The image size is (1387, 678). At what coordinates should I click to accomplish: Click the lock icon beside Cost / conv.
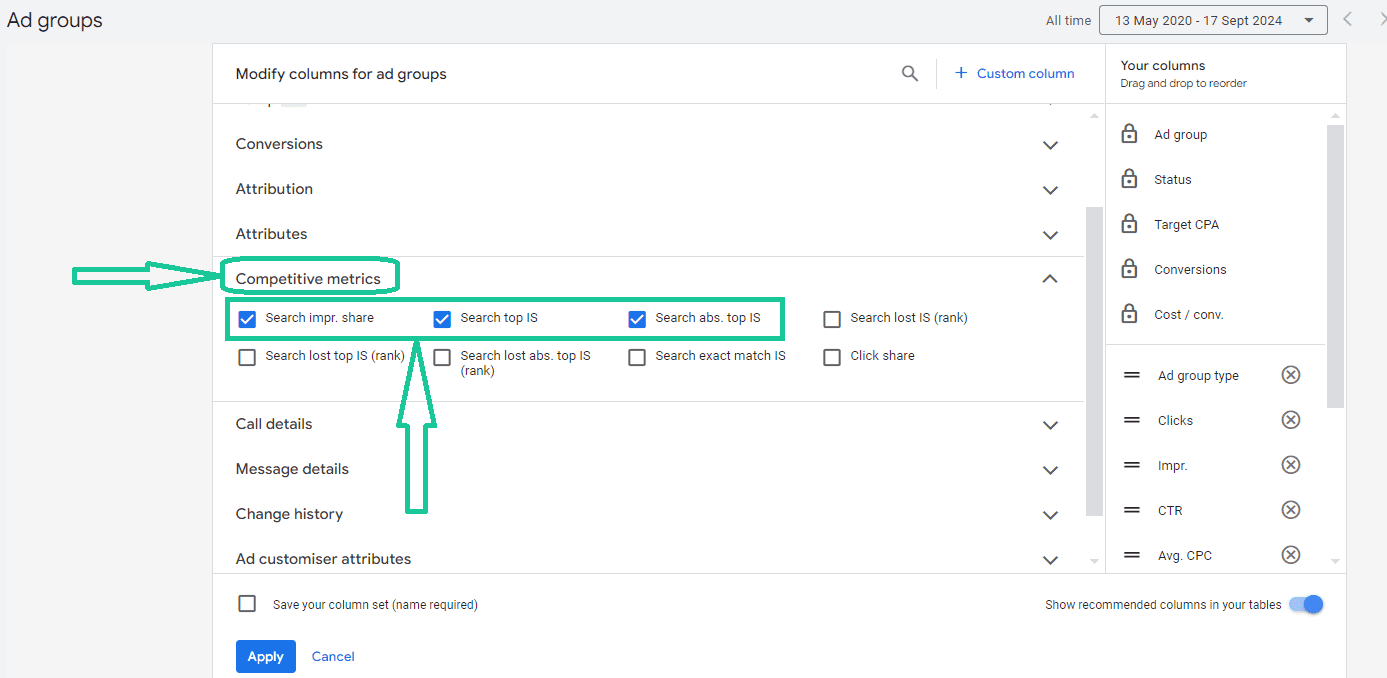1129,314
